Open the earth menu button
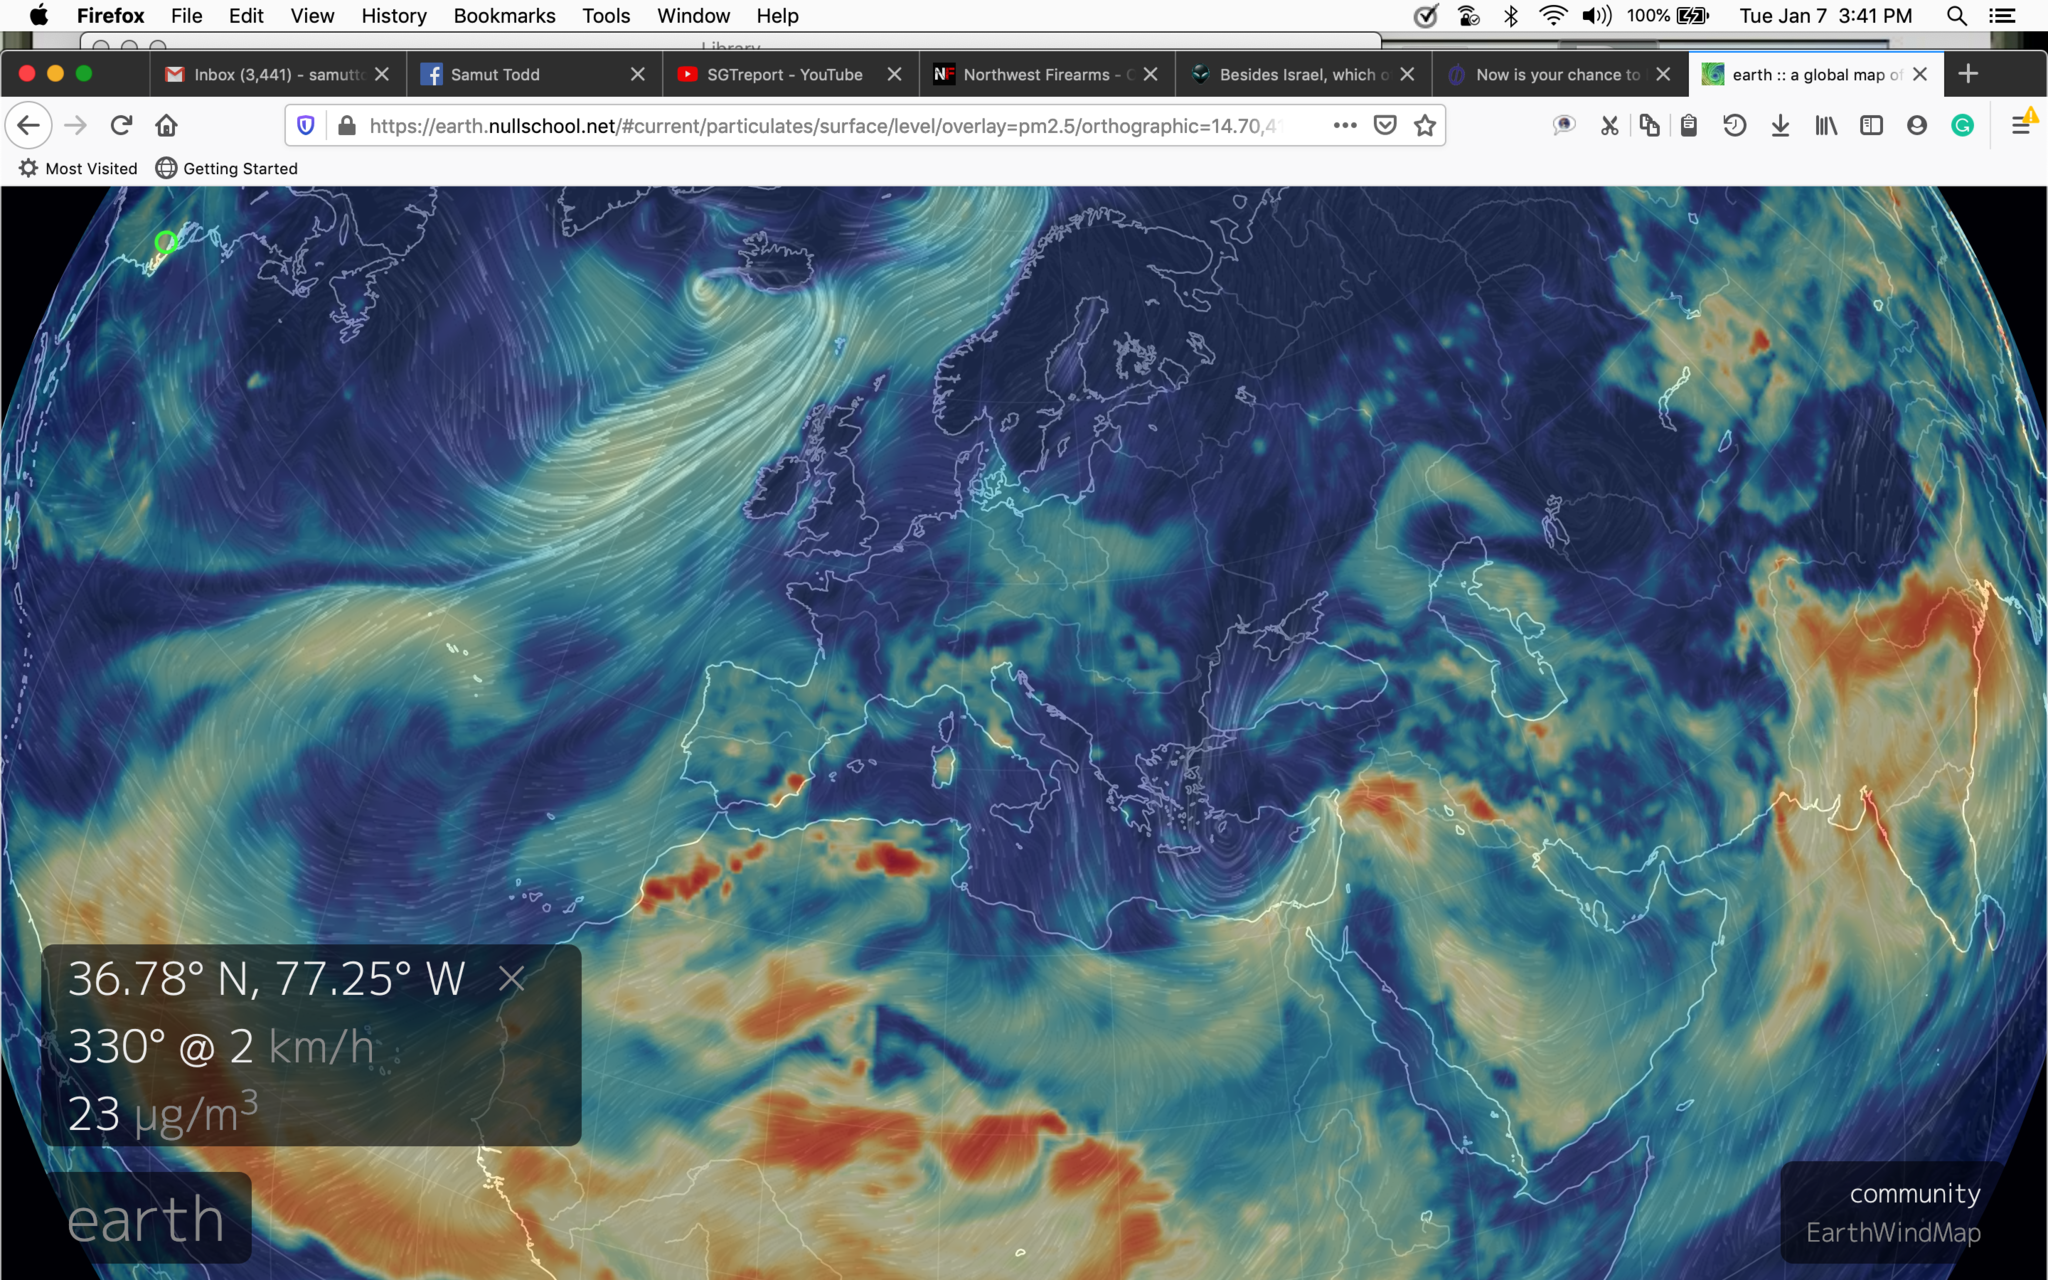 click(x=146, y=1219)
